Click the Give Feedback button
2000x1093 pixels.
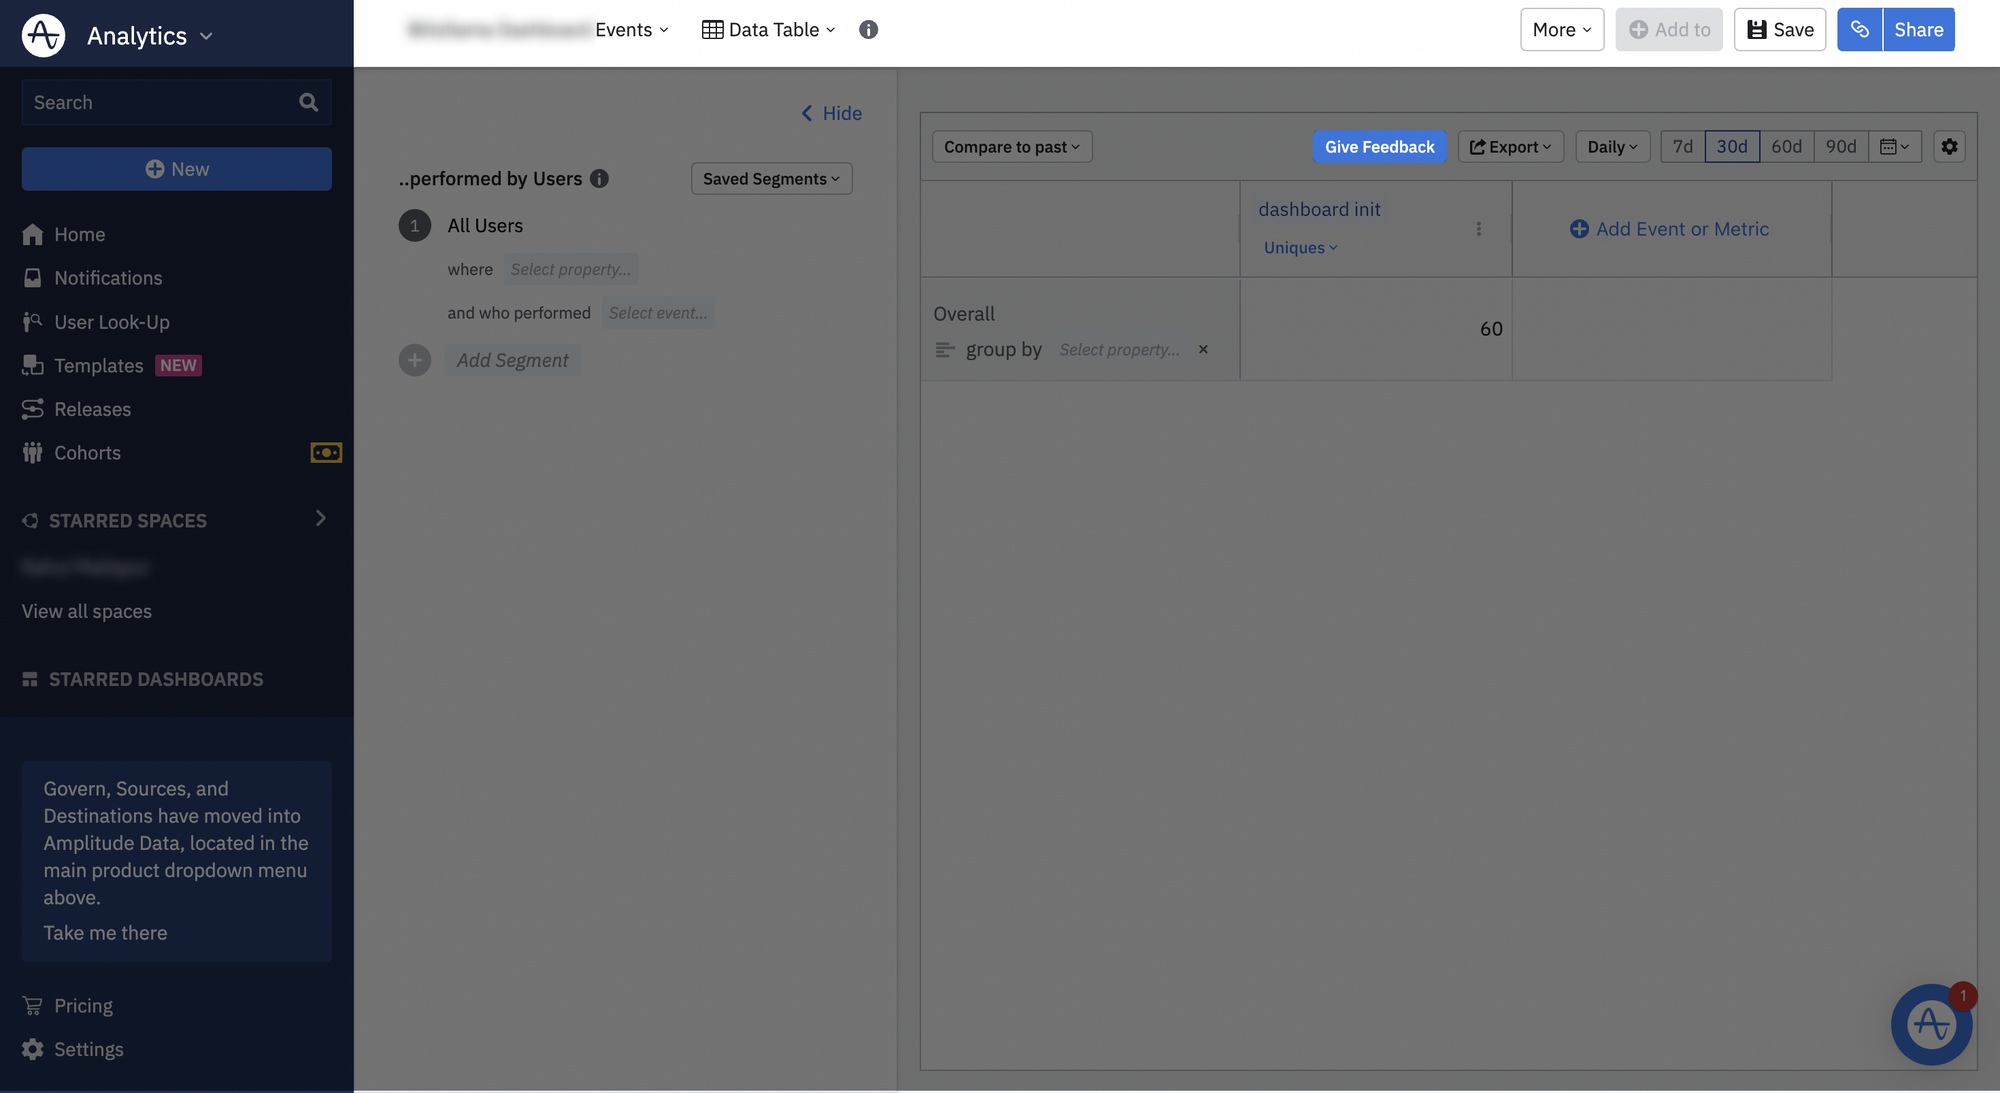tap(1380, 146)
